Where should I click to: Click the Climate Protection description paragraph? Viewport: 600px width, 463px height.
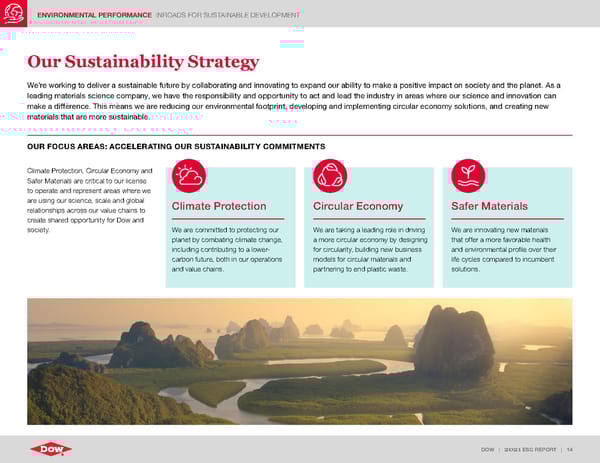tap(228, 249)
